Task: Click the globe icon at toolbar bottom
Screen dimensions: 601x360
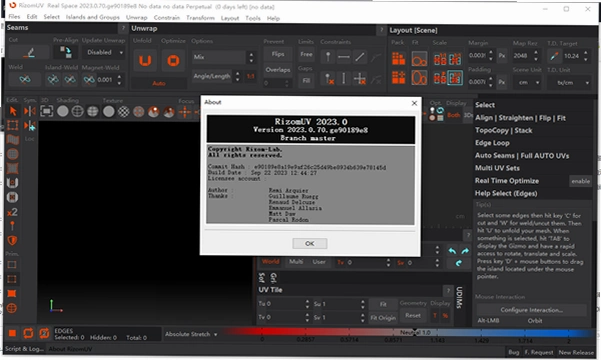Action: 12,308
